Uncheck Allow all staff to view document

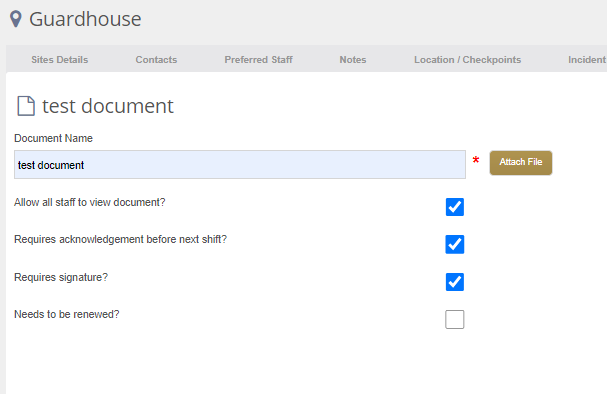[454, 207]
